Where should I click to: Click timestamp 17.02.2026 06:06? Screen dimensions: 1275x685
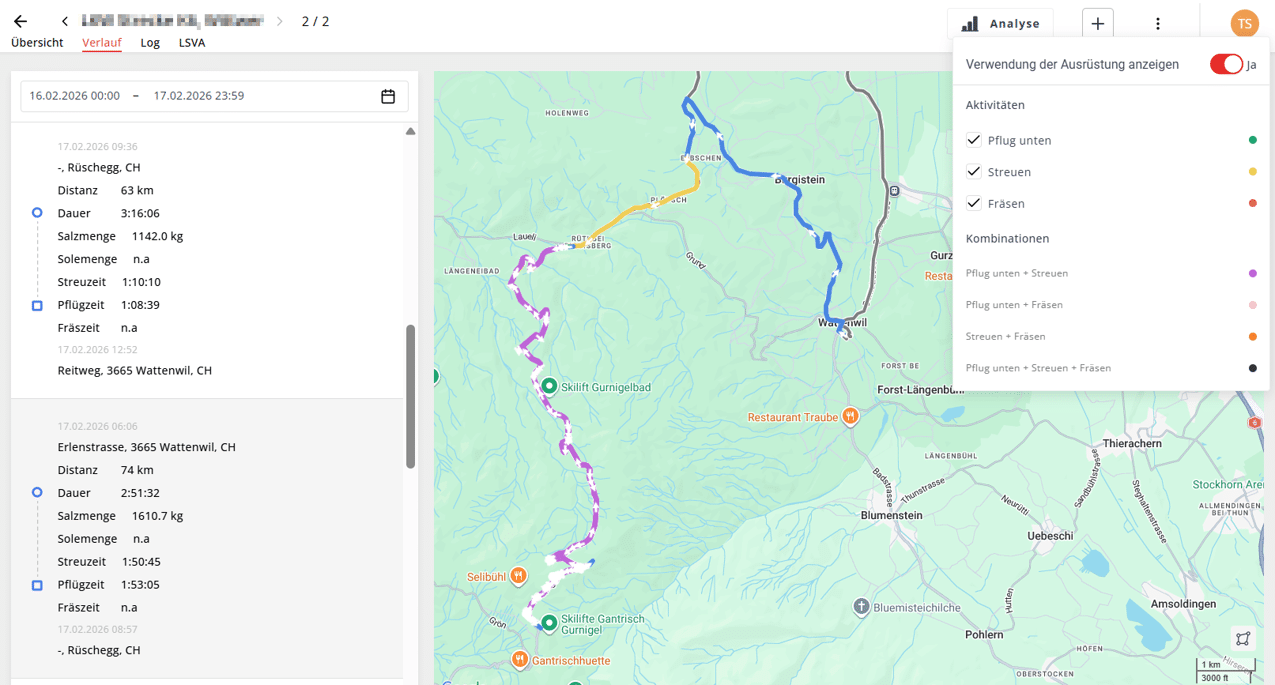coord(98,426)
